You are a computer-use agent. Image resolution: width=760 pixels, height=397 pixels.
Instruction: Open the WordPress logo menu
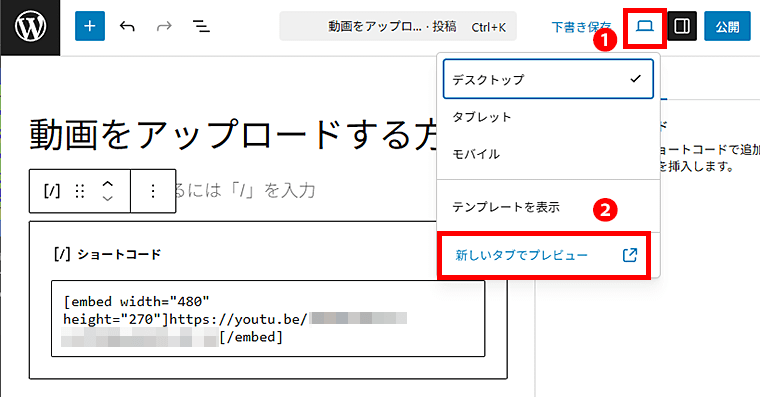pyautogui.click(x=30, y=27)
